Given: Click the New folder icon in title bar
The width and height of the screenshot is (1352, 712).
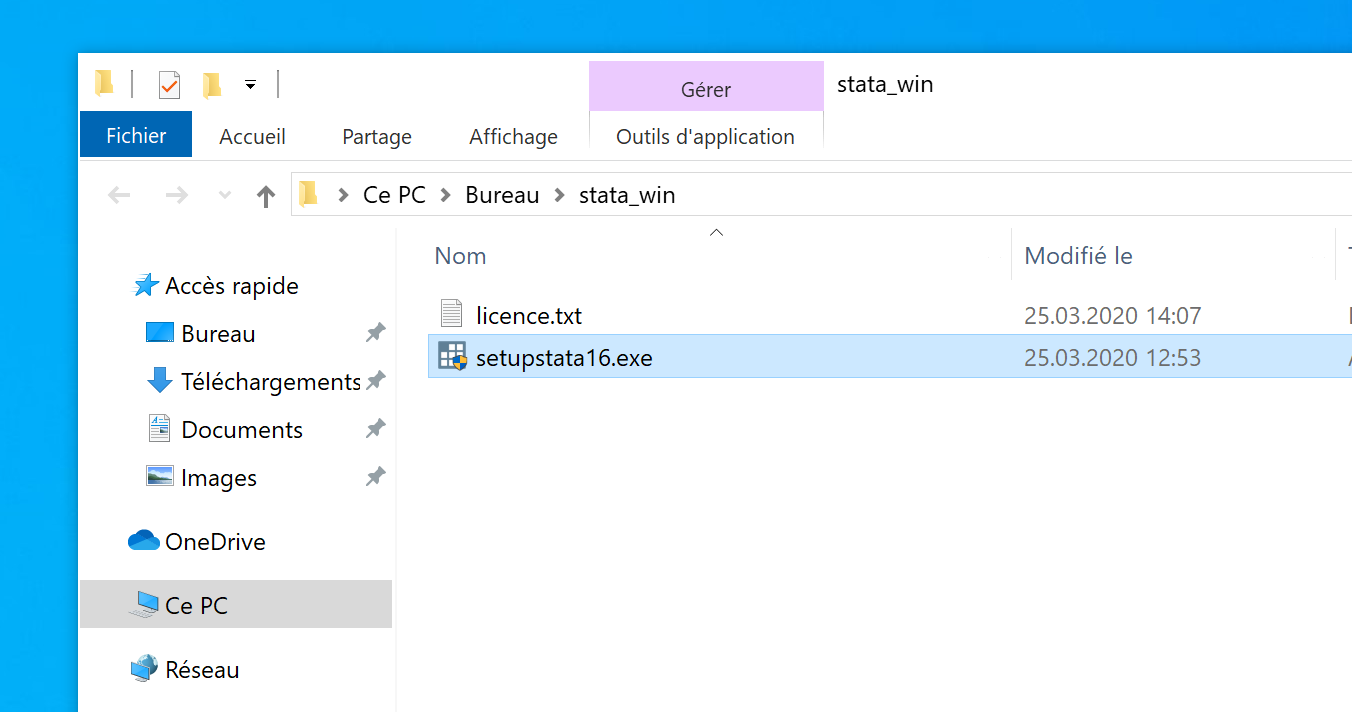Looking at the screenshot, I should [x=212, y=85].
